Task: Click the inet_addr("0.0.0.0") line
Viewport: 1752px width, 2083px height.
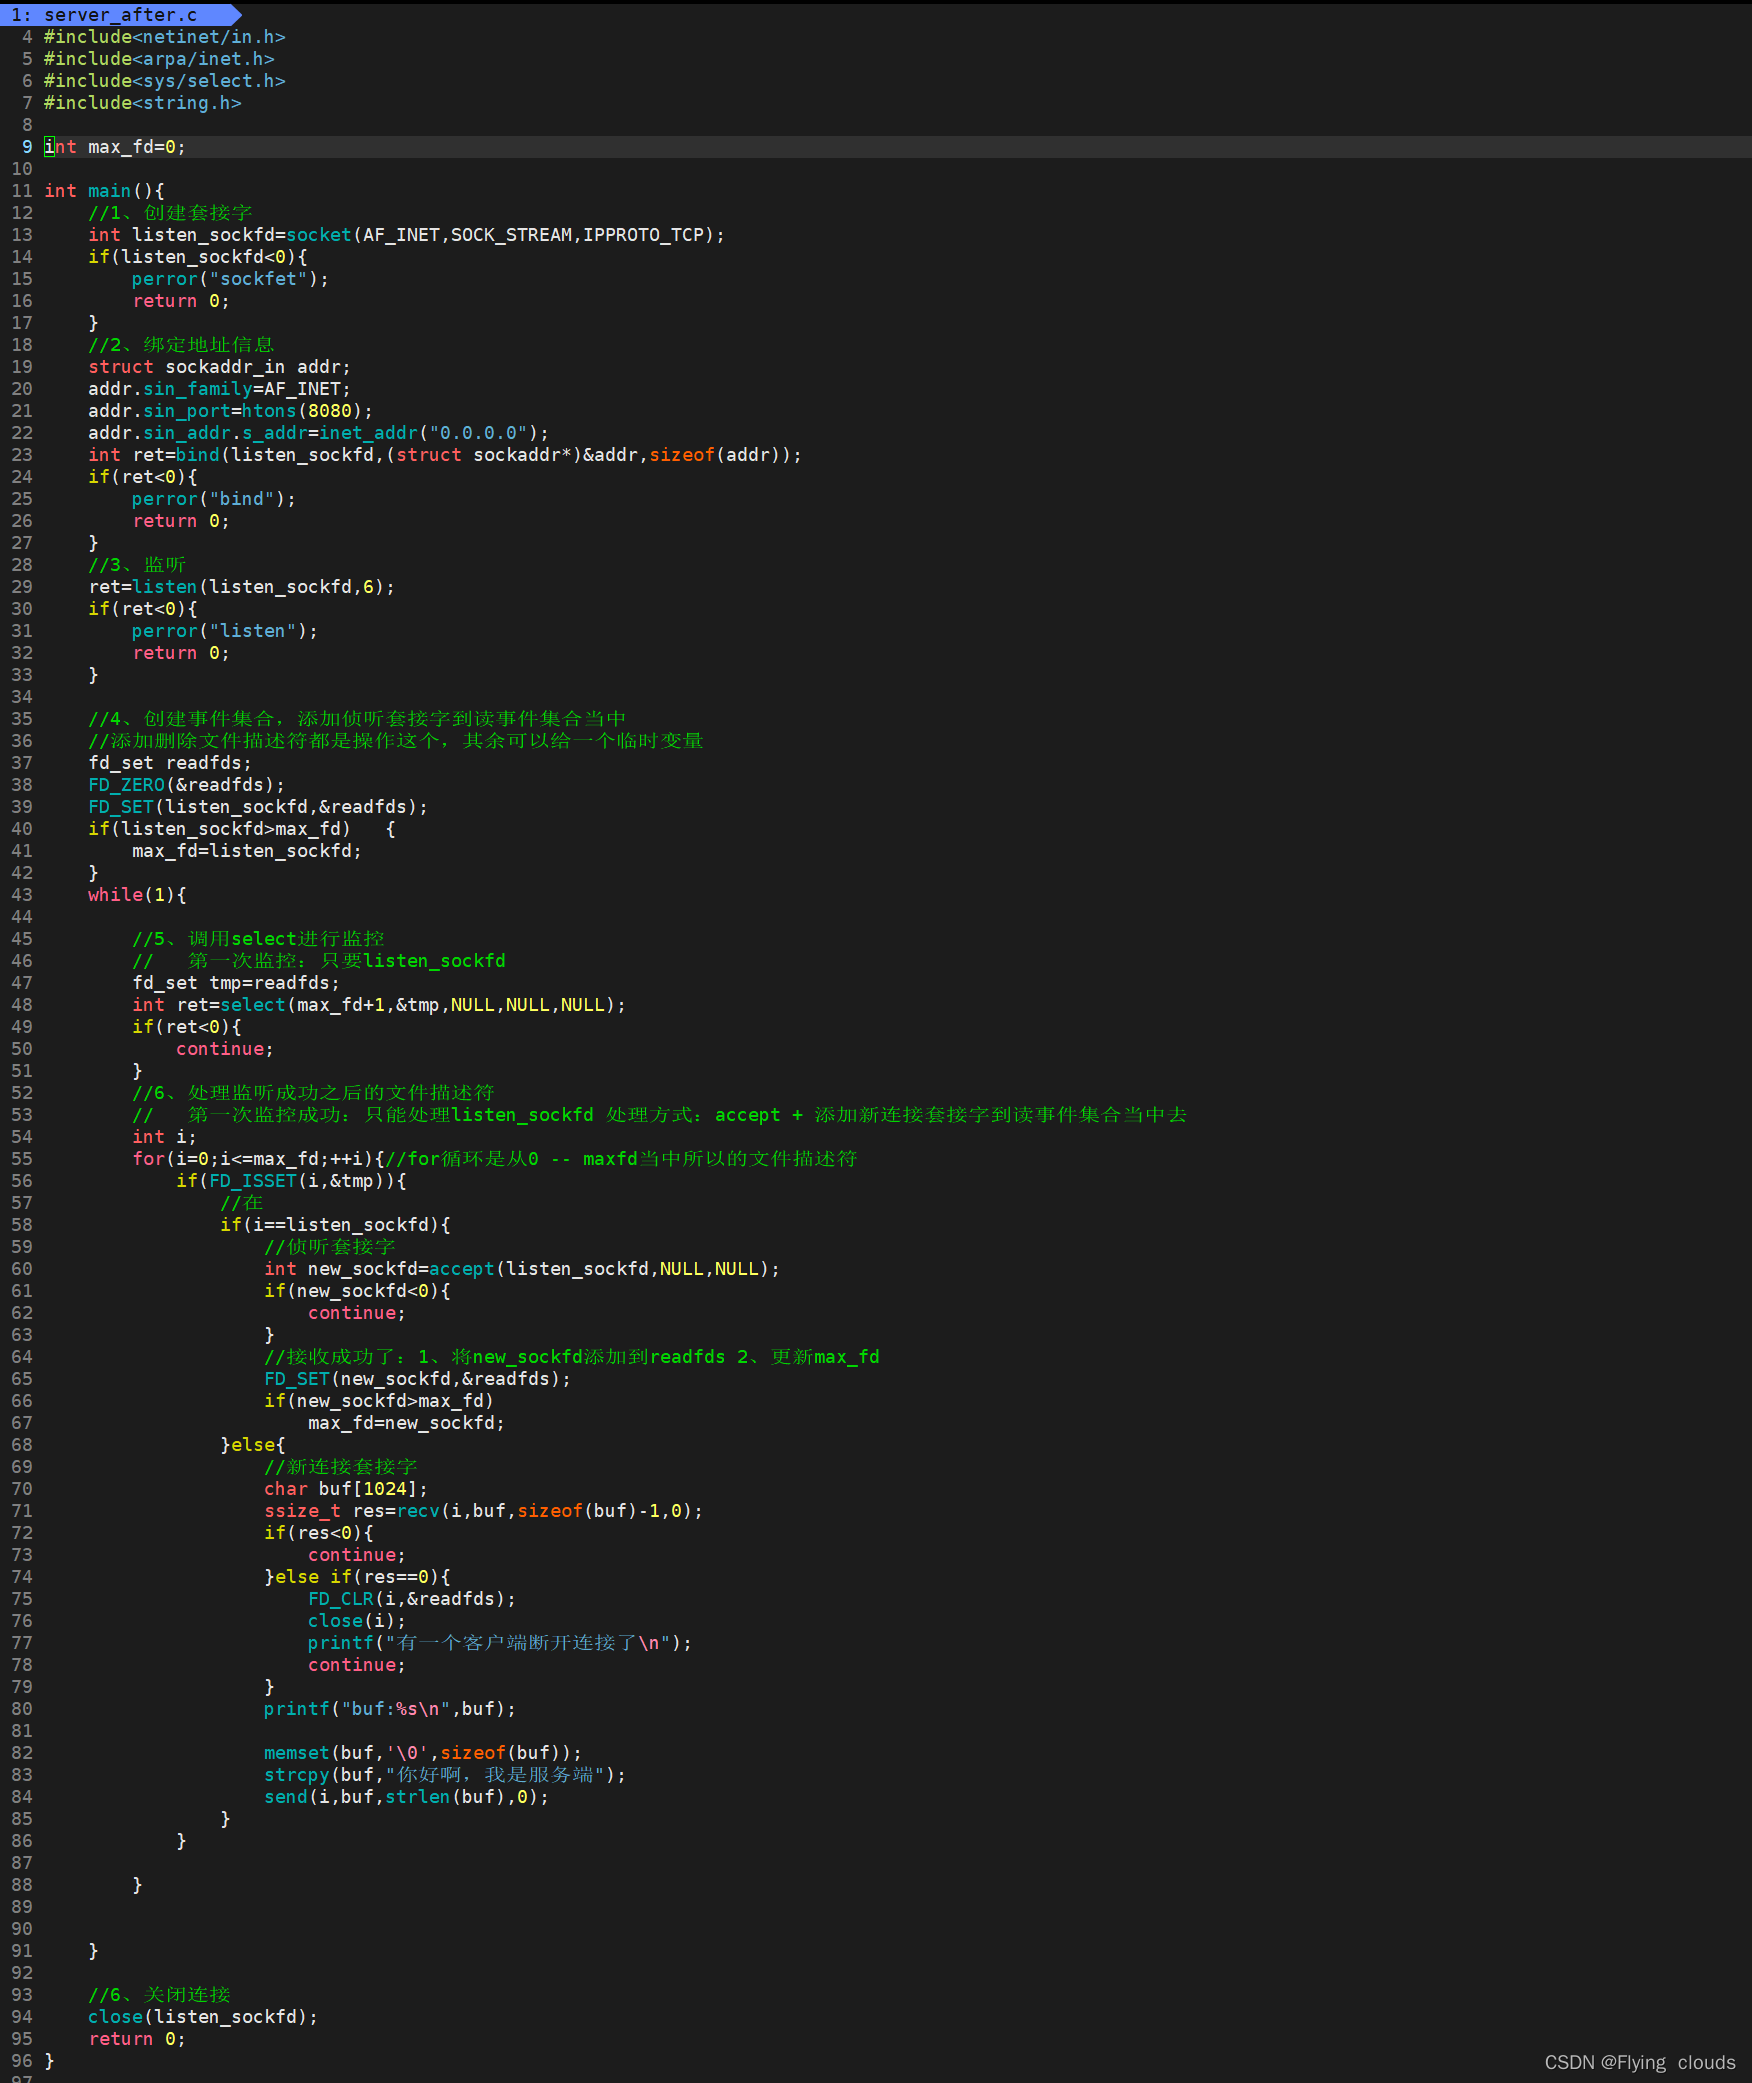Action: tap(318, 433)
